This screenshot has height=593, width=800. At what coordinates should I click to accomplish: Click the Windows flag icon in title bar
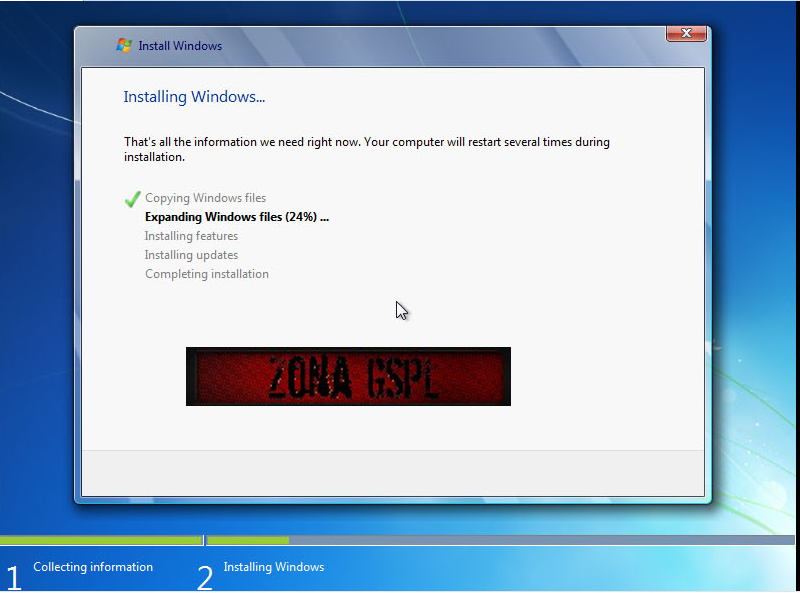[123, 45]
